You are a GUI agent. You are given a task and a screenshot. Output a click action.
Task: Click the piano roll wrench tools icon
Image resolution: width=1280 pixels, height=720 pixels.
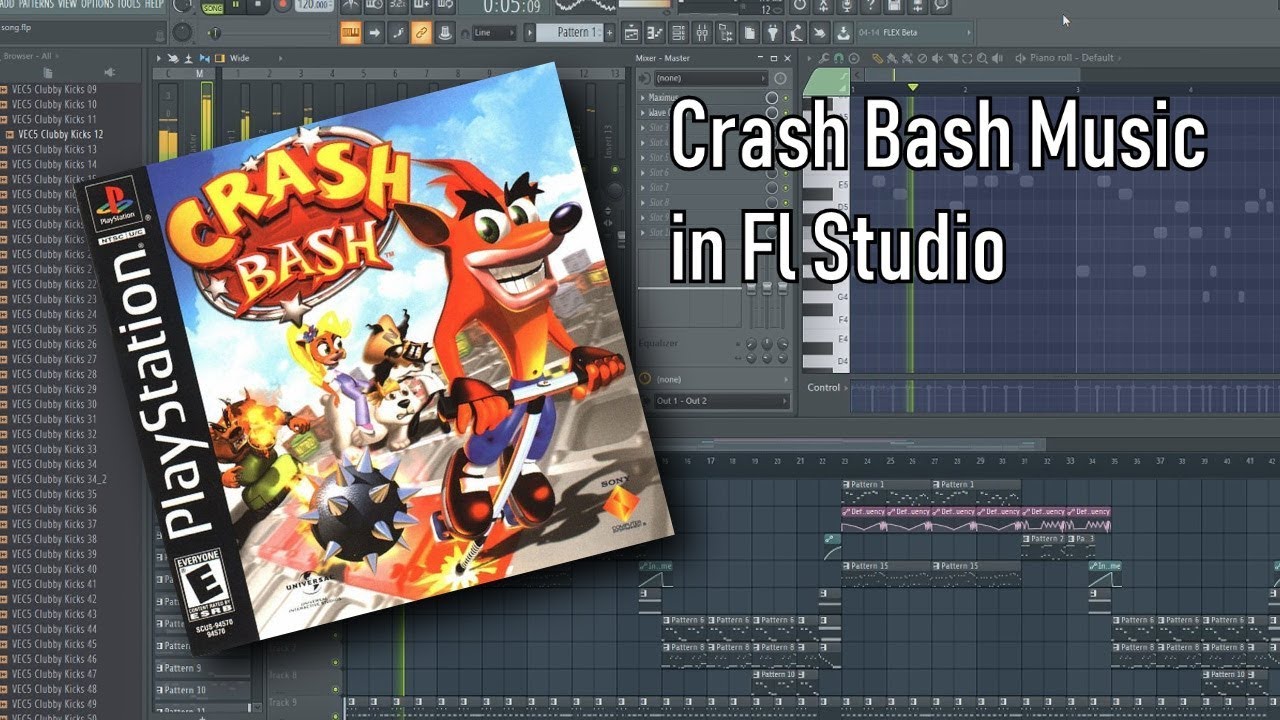point(824,58)
